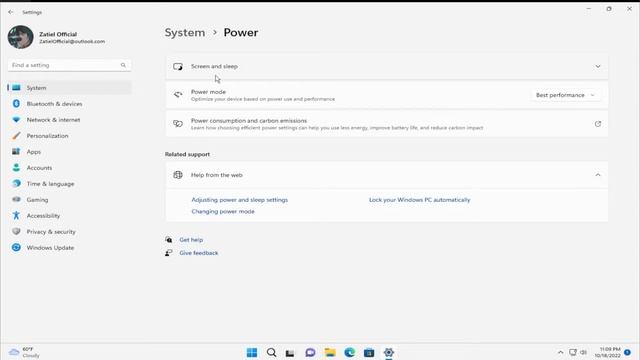Click the Power consumption leaf icon
The image size is (640, 360).
[x=178, y=124]
